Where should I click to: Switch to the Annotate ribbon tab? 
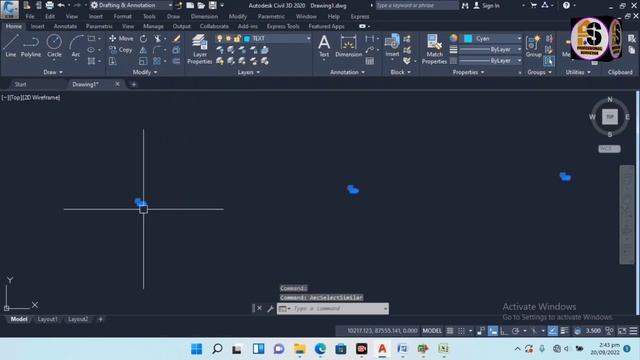pos(65,26)
